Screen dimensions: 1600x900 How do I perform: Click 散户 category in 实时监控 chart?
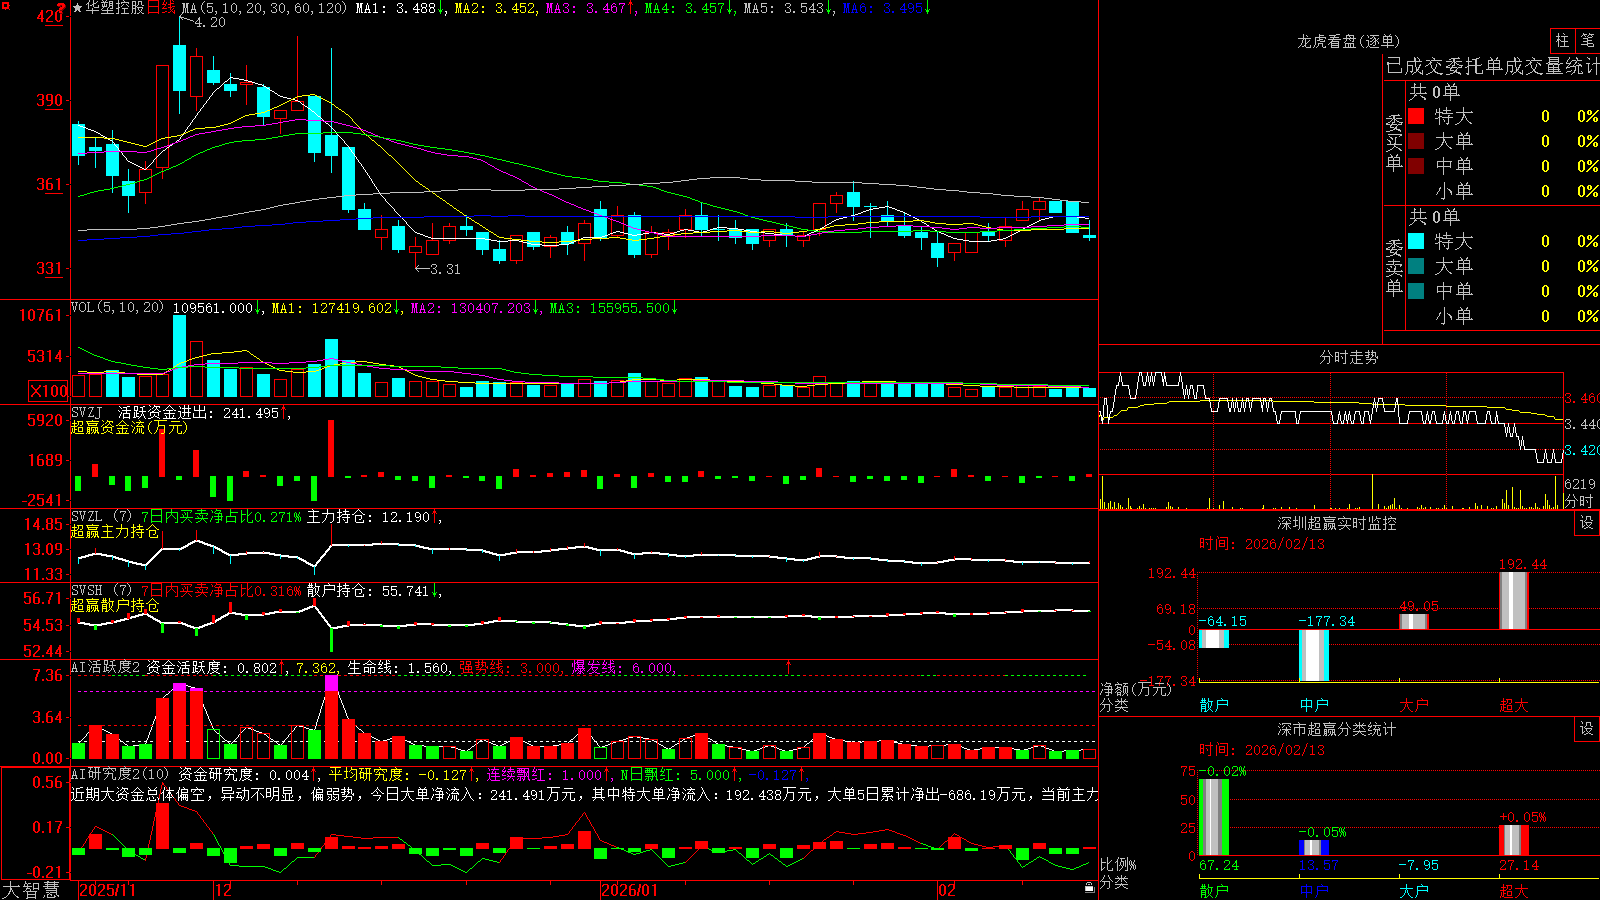pos(1214,705)
